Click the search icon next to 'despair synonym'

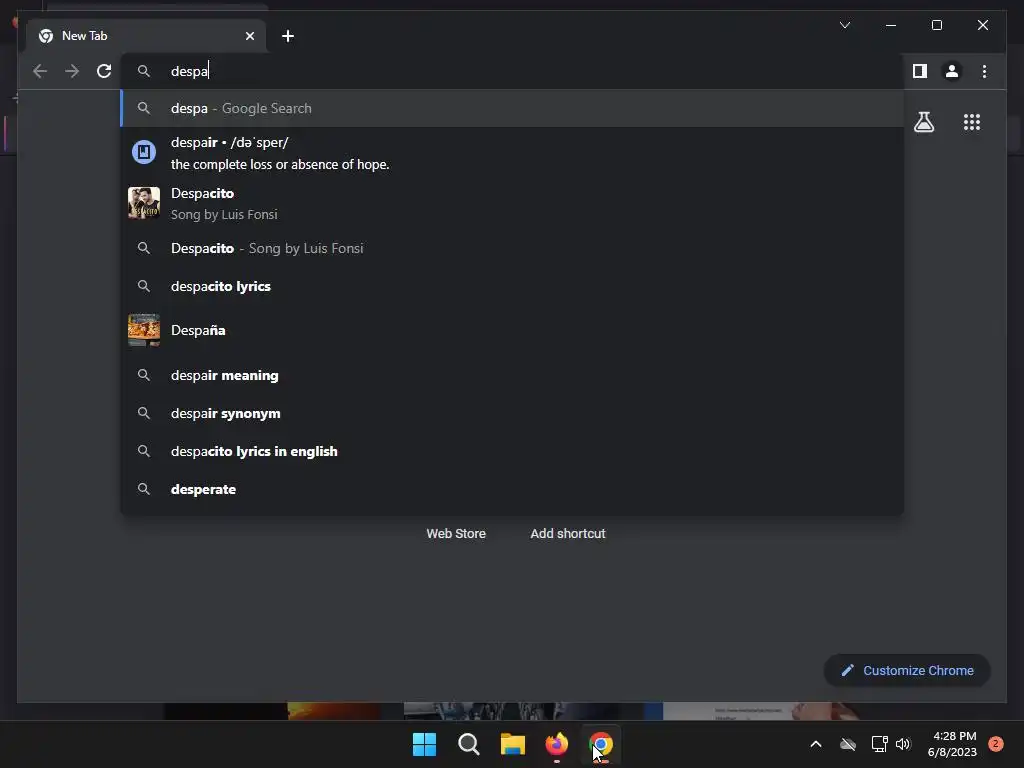pos(144,413)
